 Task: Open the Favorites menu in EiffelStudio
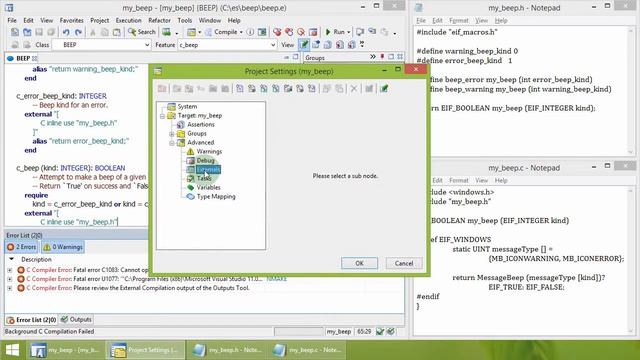coord(71,20)
